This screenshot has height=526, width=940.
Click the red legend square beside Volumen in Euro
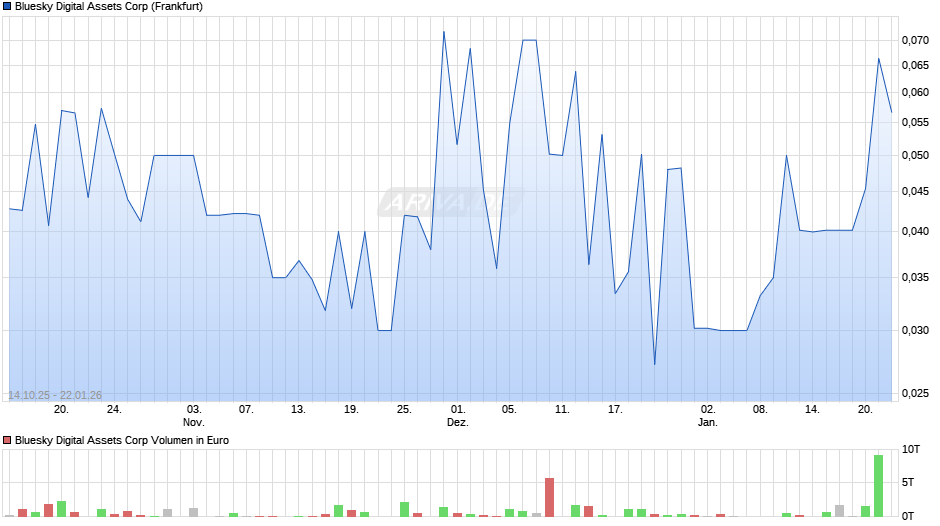coord(7,440)
